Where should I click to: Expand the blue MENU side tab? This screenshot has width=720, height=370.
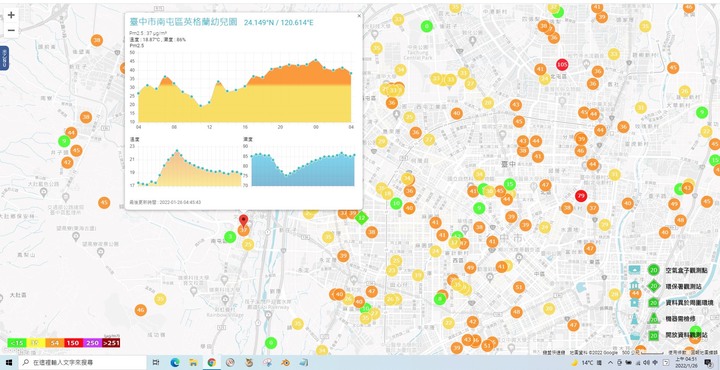(x=4, y=58)
